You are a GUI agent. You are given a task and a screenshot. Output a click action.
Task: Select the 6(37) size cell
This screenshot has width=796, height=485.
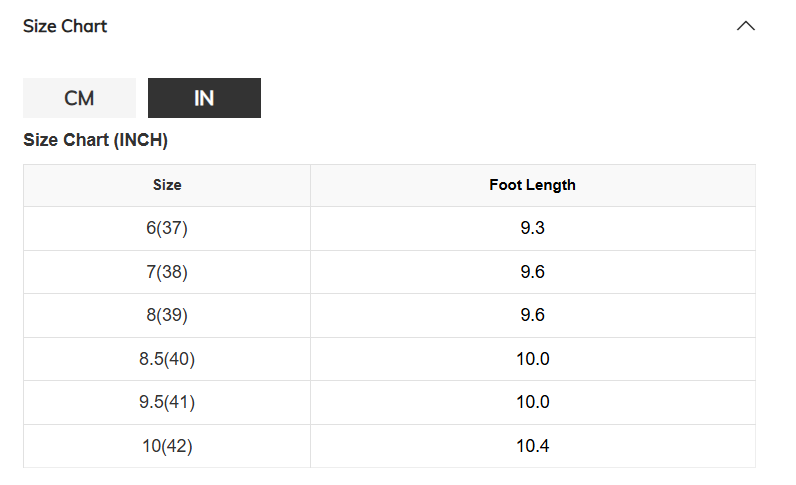click(x=167, y=228)
